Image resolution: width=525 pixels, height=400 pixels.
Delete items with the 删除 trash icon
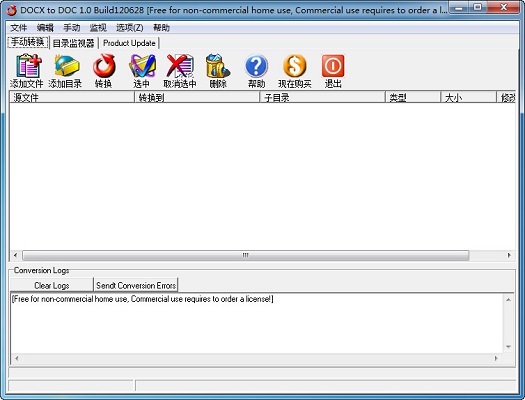(x=218, y=71)
